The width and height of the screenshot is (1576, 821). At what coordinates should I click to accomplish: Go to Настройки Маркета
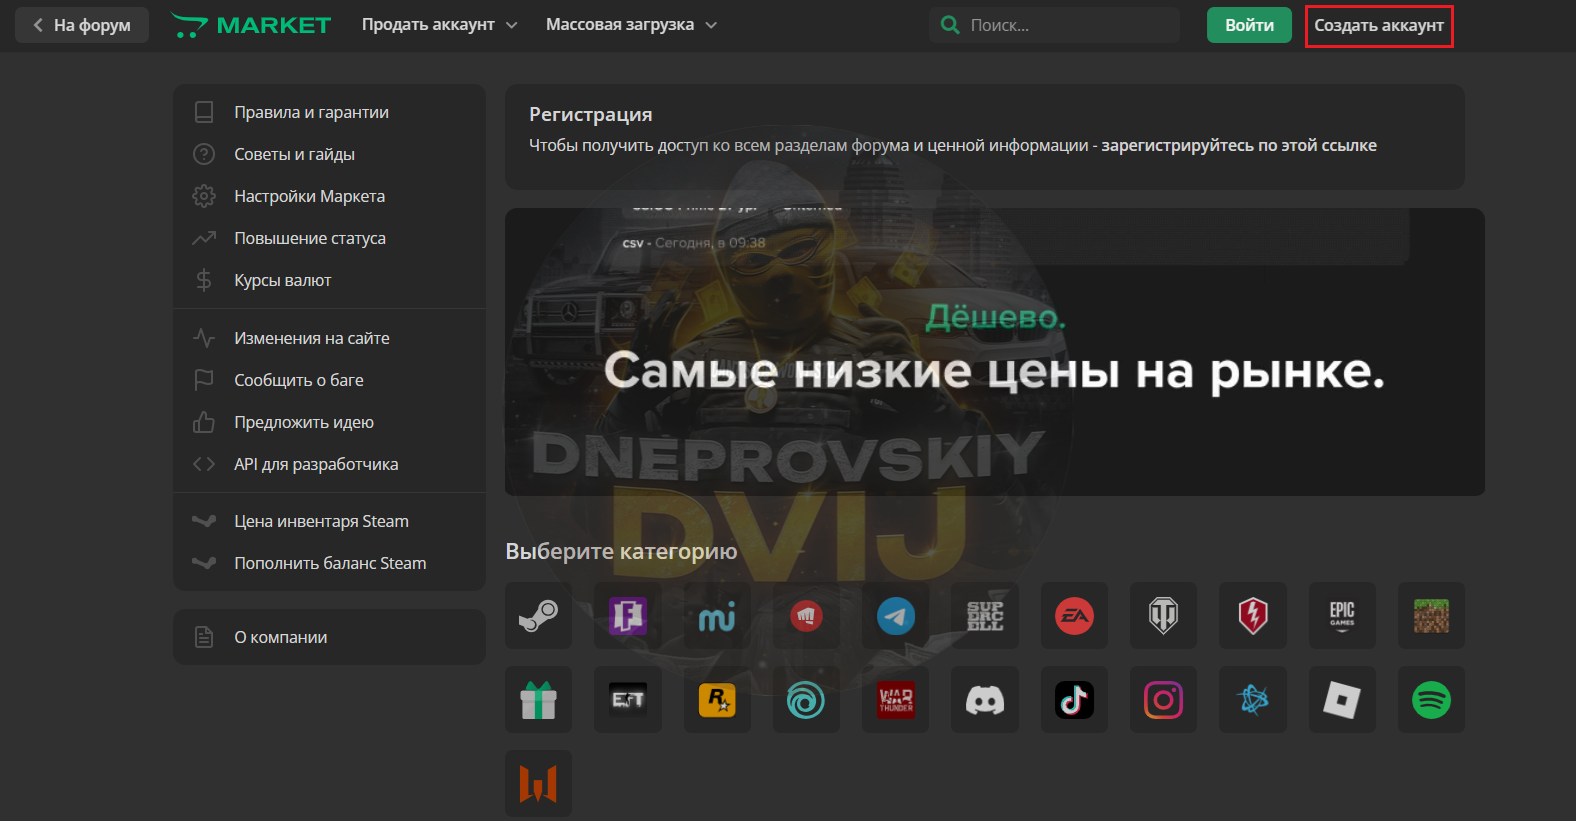point(329,196)
